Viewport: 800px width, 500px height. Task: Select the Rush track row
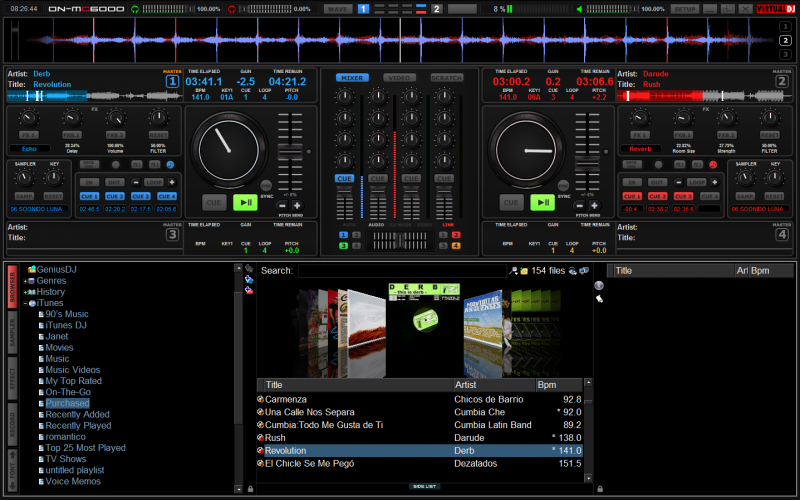[419, 438]
